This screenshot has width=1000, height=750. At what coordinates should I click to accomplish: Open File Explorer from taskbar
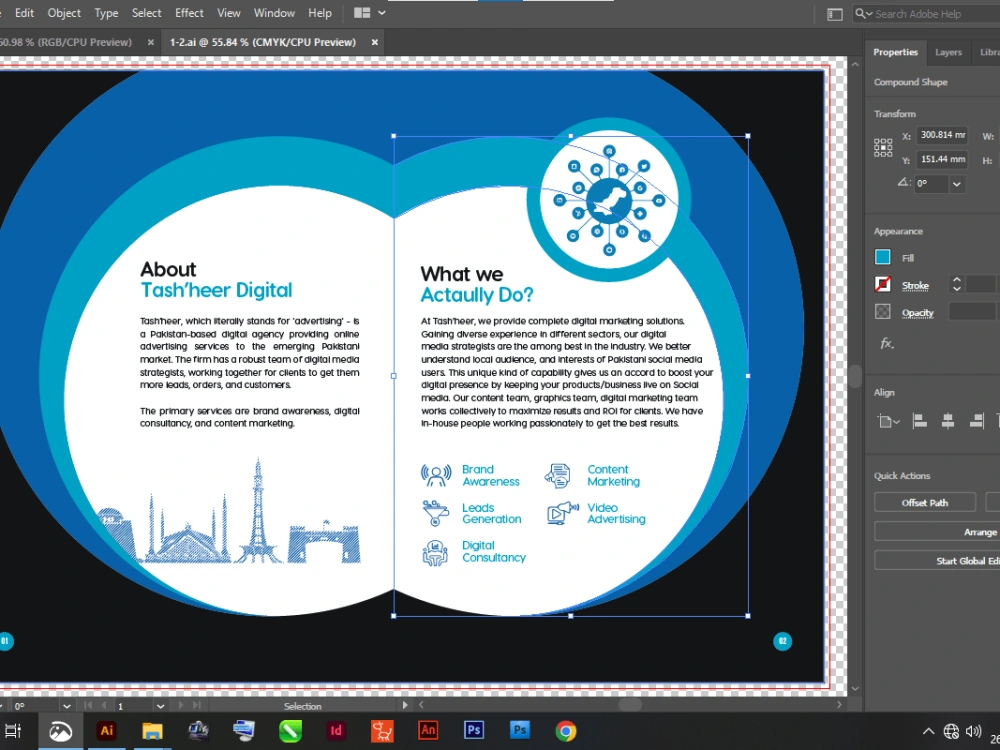click(x=152, y=731)
